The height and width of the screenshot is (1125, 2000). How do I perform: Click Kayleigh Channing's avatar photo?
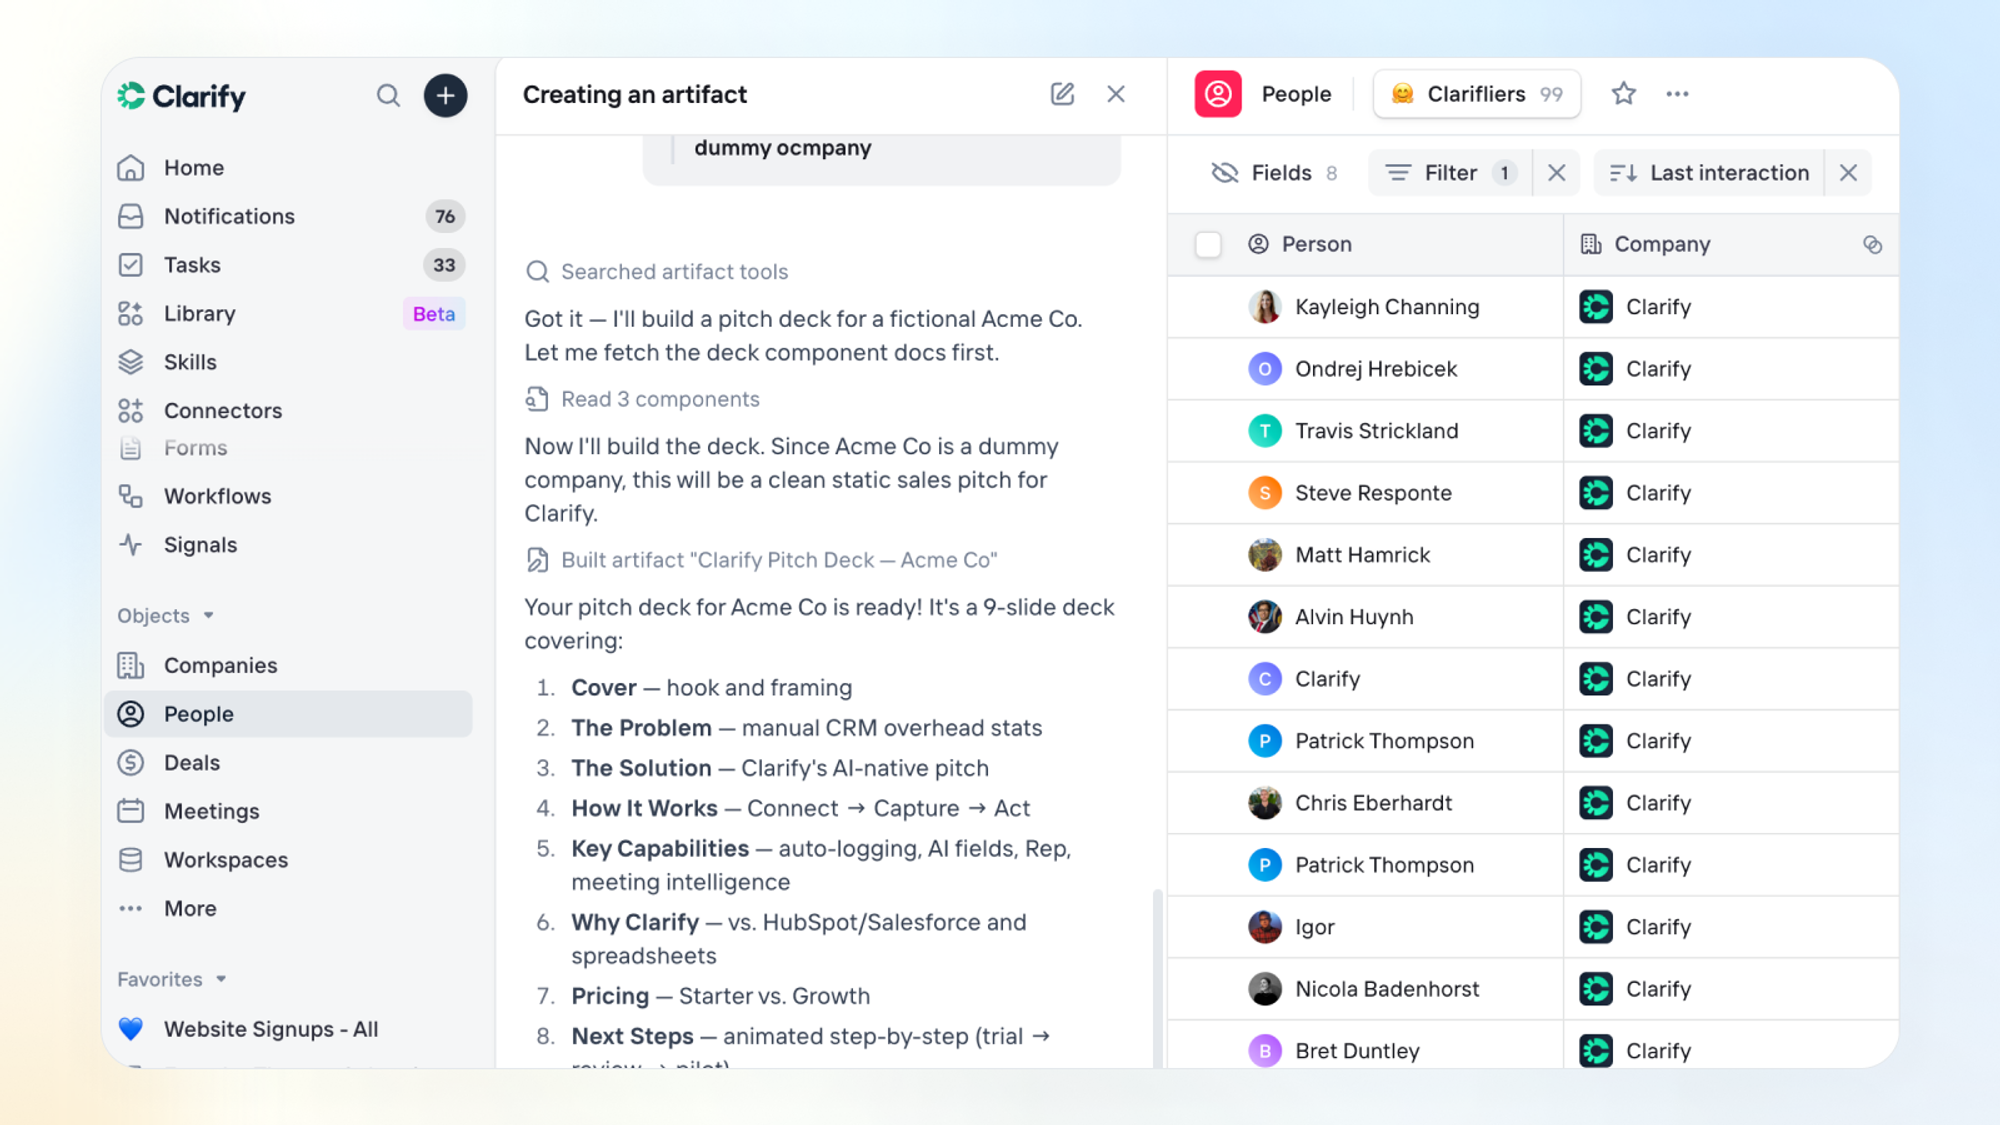[1265, 307]
